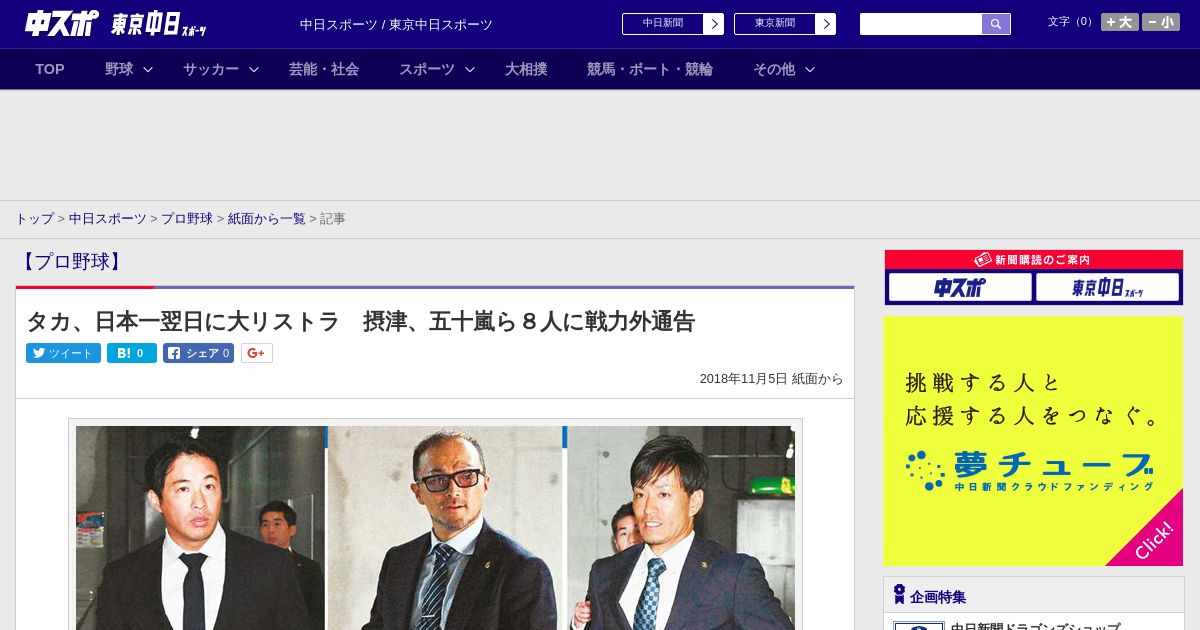Image resolution: width=1200 pixels, height=630 pixels.
Task: Go to 中日スポーツ breadcrumb link
Action: [x=108, y=218]
